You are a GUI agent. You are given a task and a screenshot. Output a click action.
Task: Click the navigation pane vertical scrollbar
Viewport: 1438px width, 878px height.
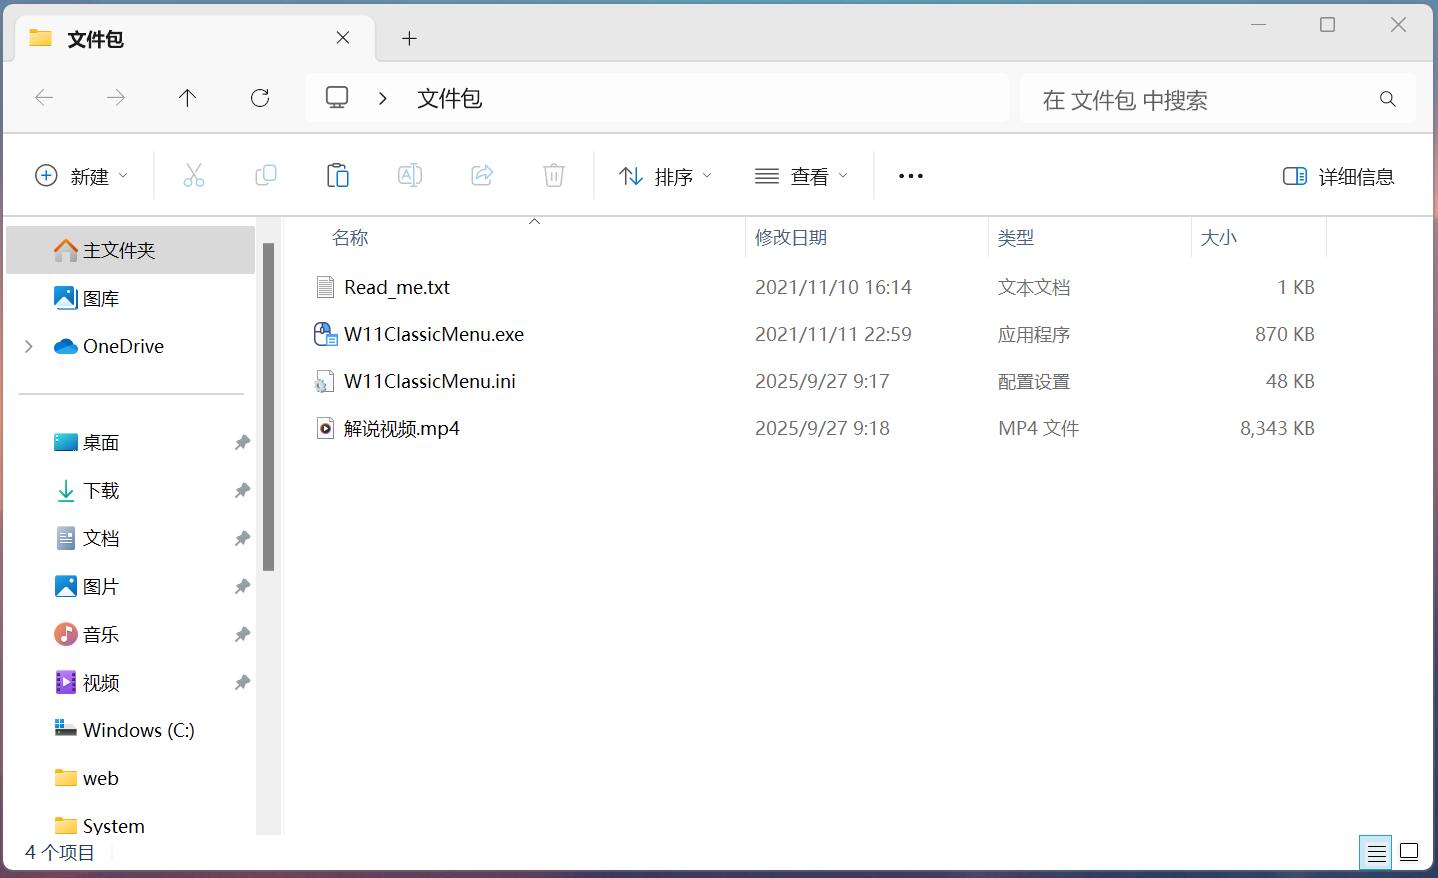[x=268, y=406]
